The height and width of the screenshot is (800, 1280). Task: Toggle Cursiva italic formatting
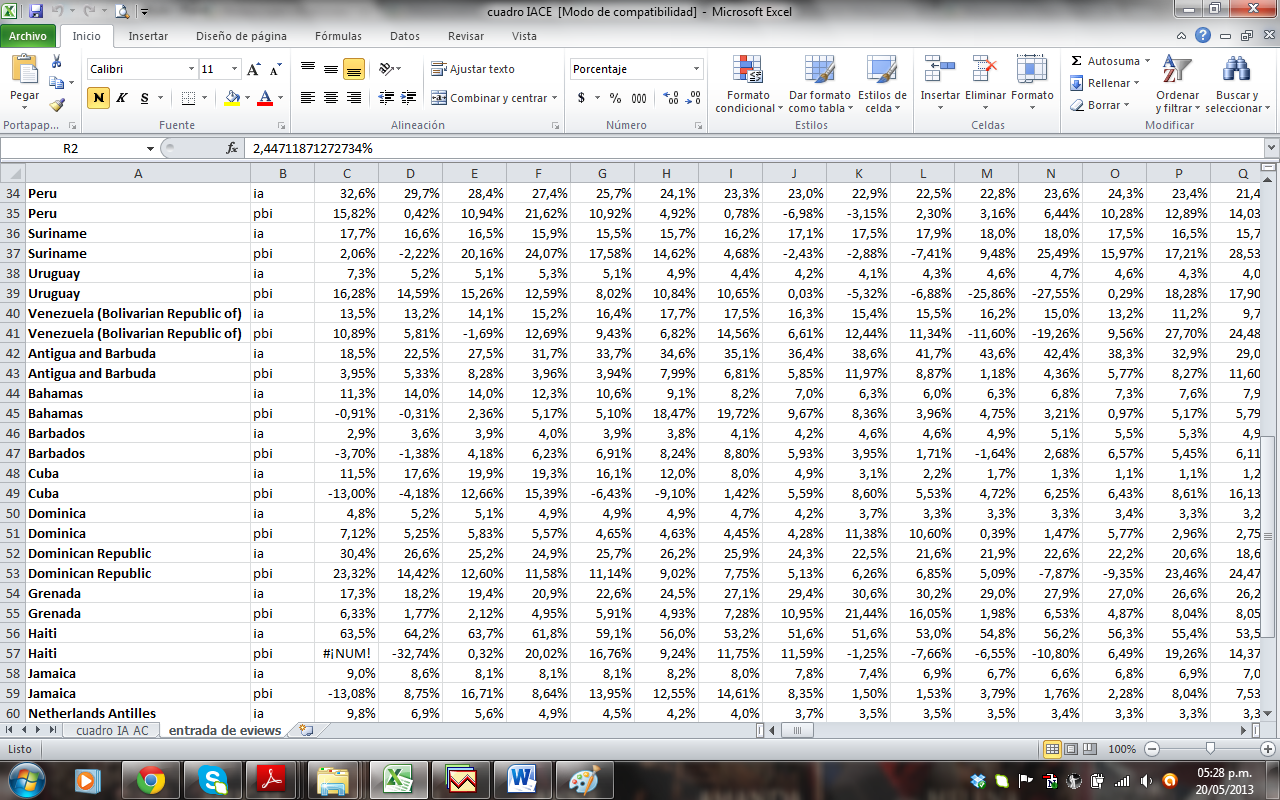(121, 98)
